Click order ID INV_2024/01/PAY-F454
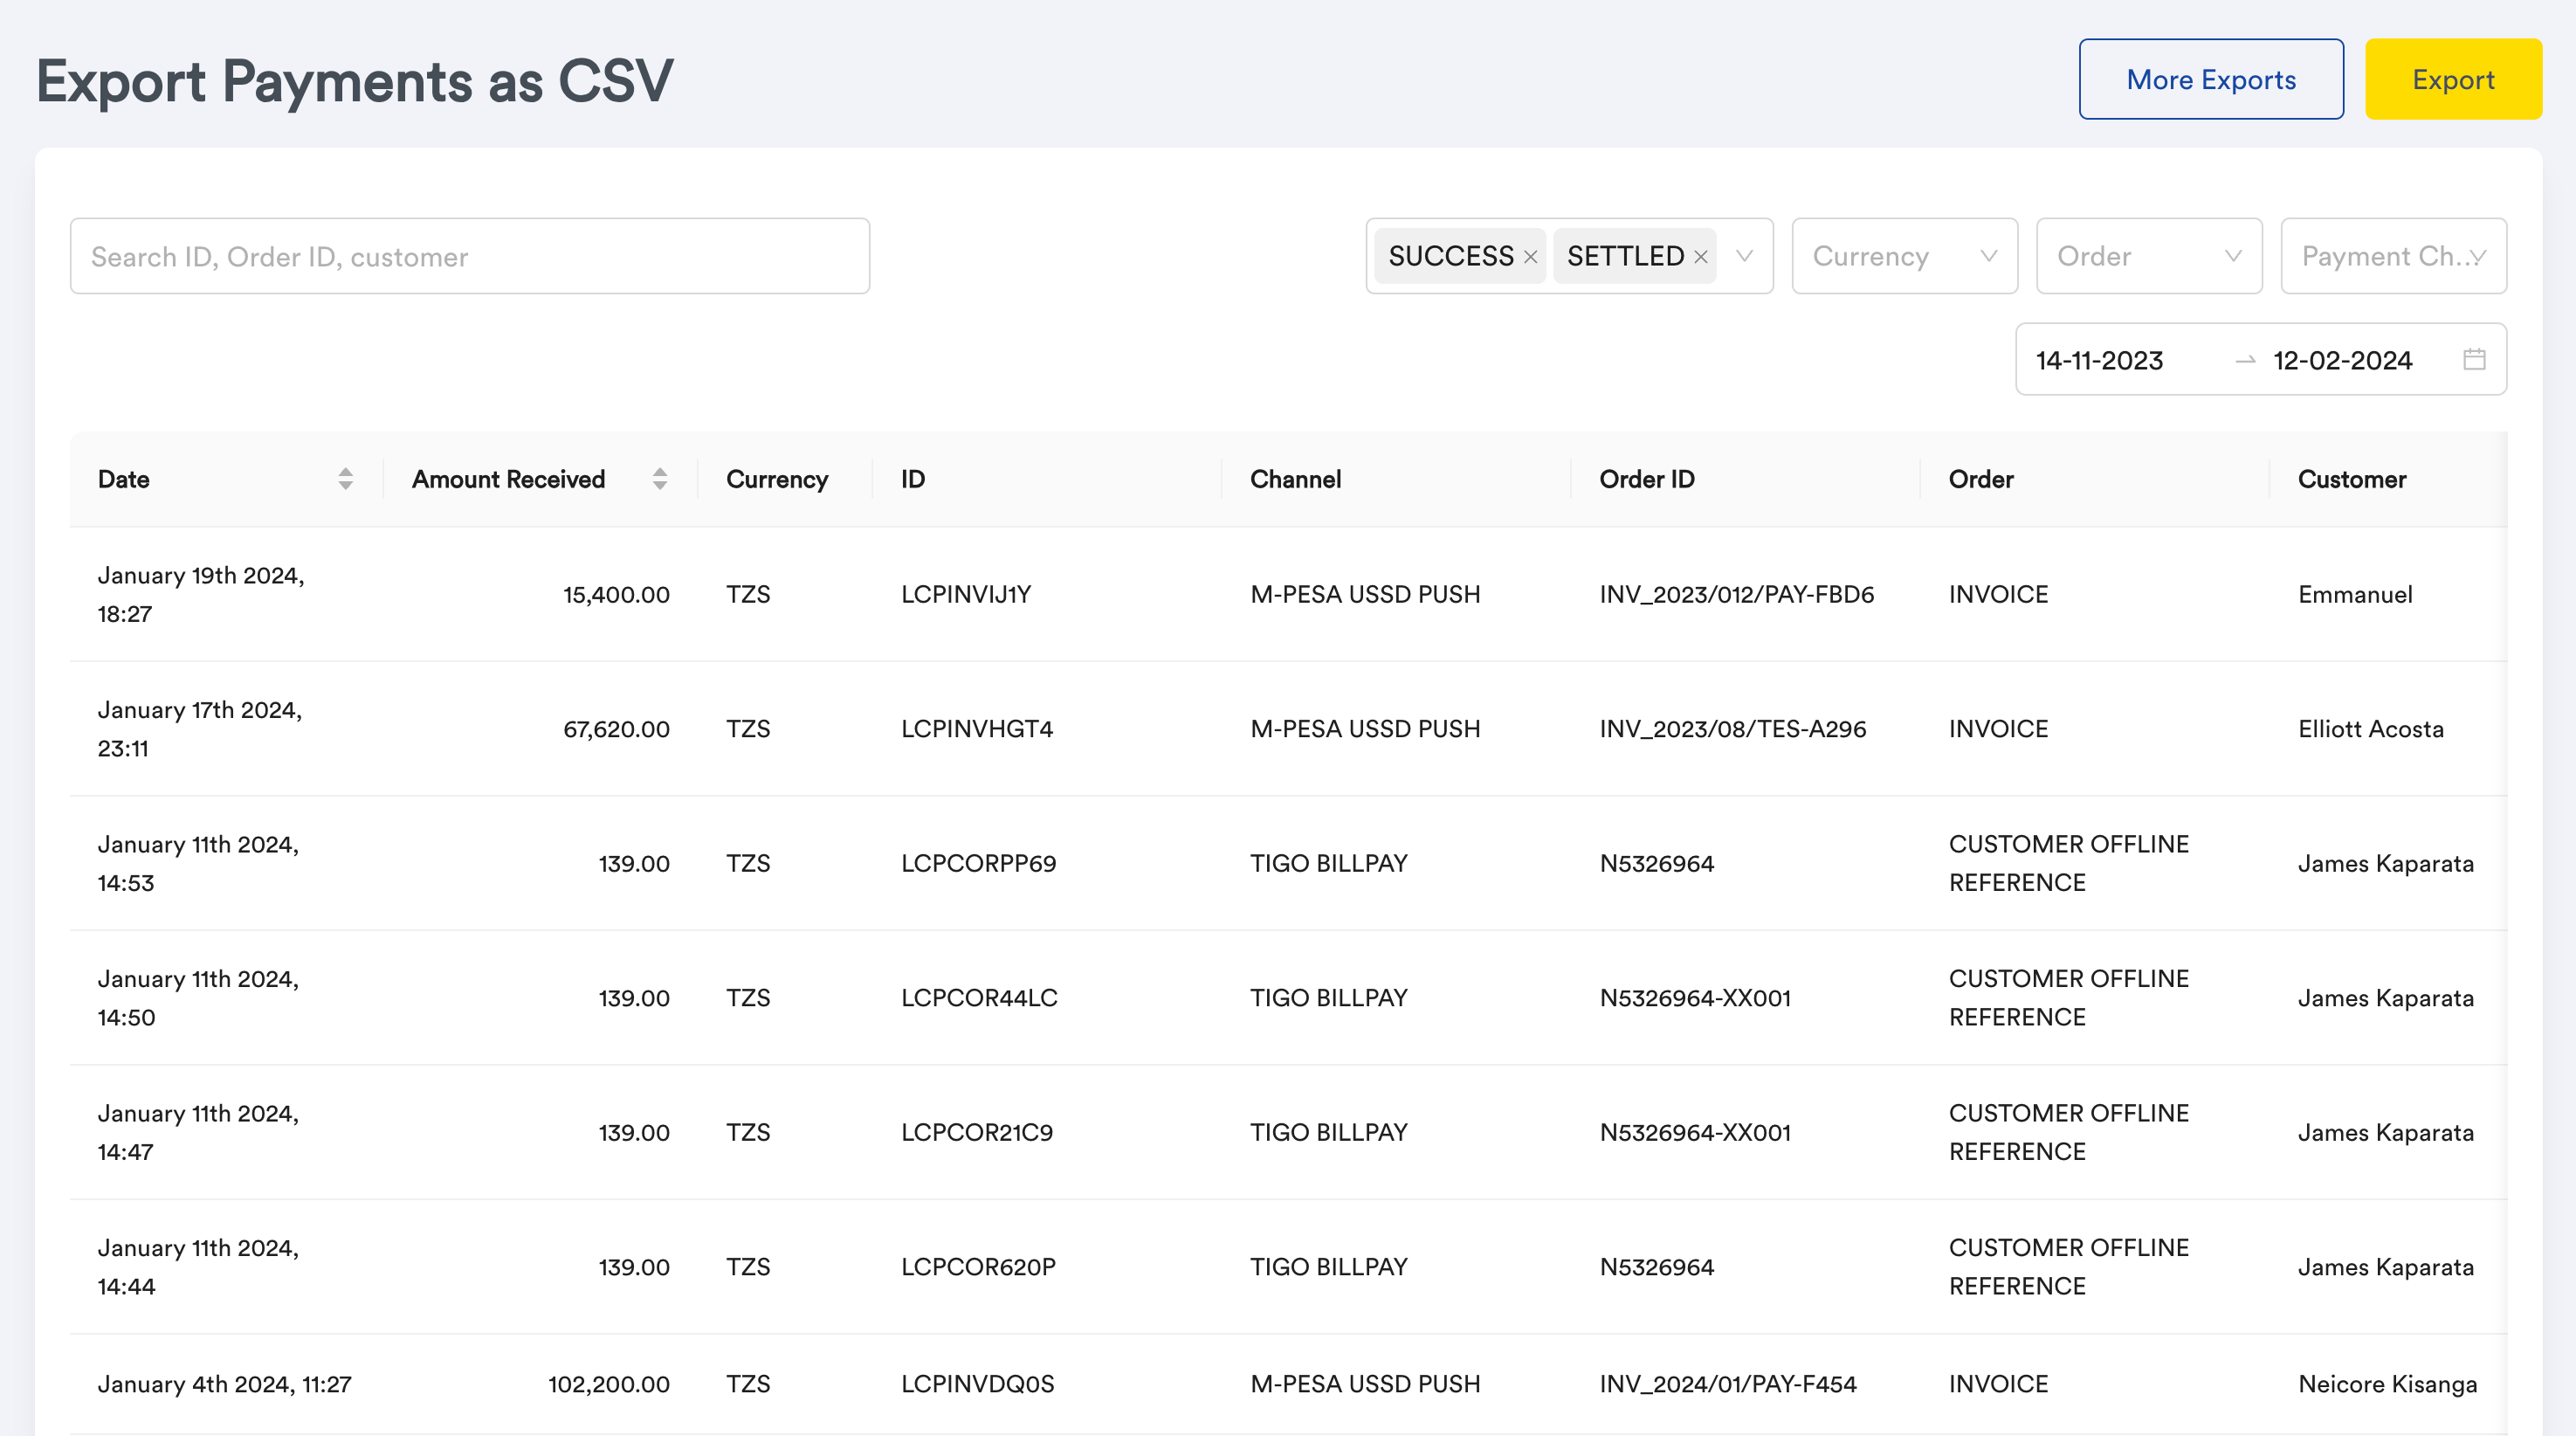Image resolution: width=2576 pixels, height=1436 pixels. [1728, 1384]
